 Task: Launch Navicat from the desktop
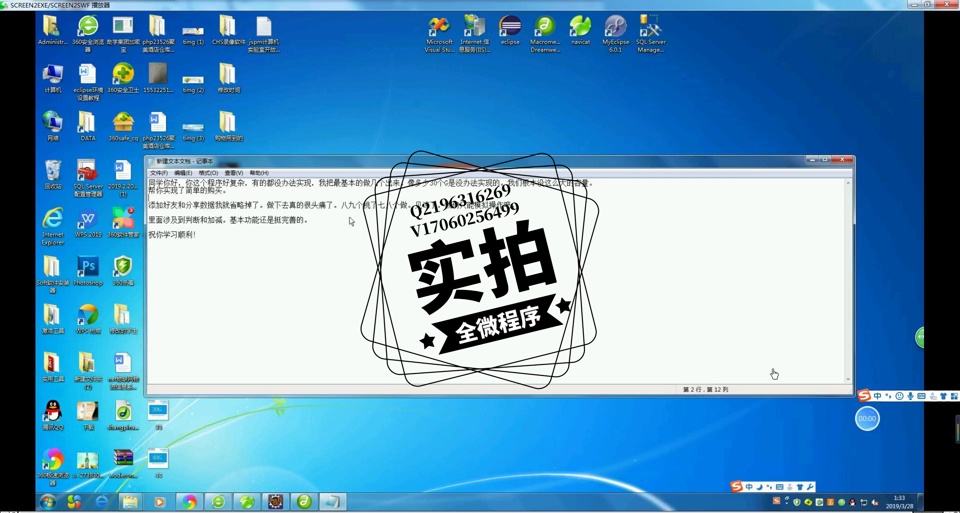click(580, 27)
